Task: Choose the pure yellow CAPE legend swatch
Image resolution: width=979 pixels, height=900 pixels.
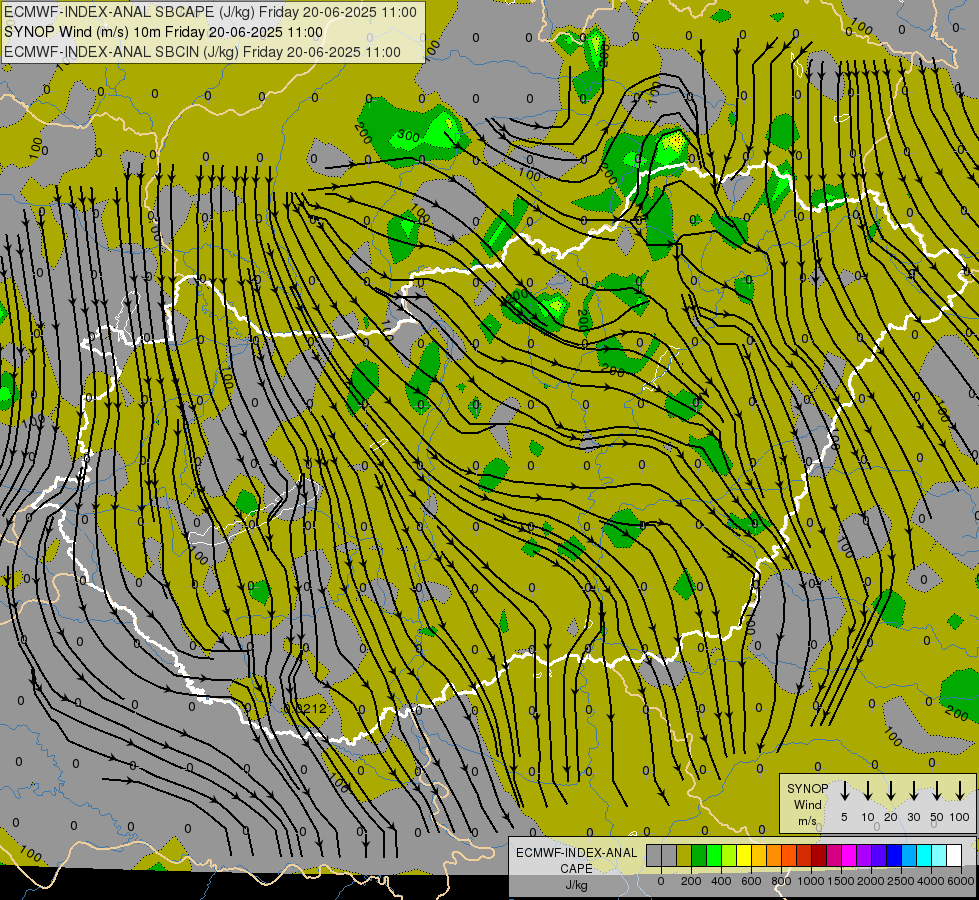Action: pos(744,855)
